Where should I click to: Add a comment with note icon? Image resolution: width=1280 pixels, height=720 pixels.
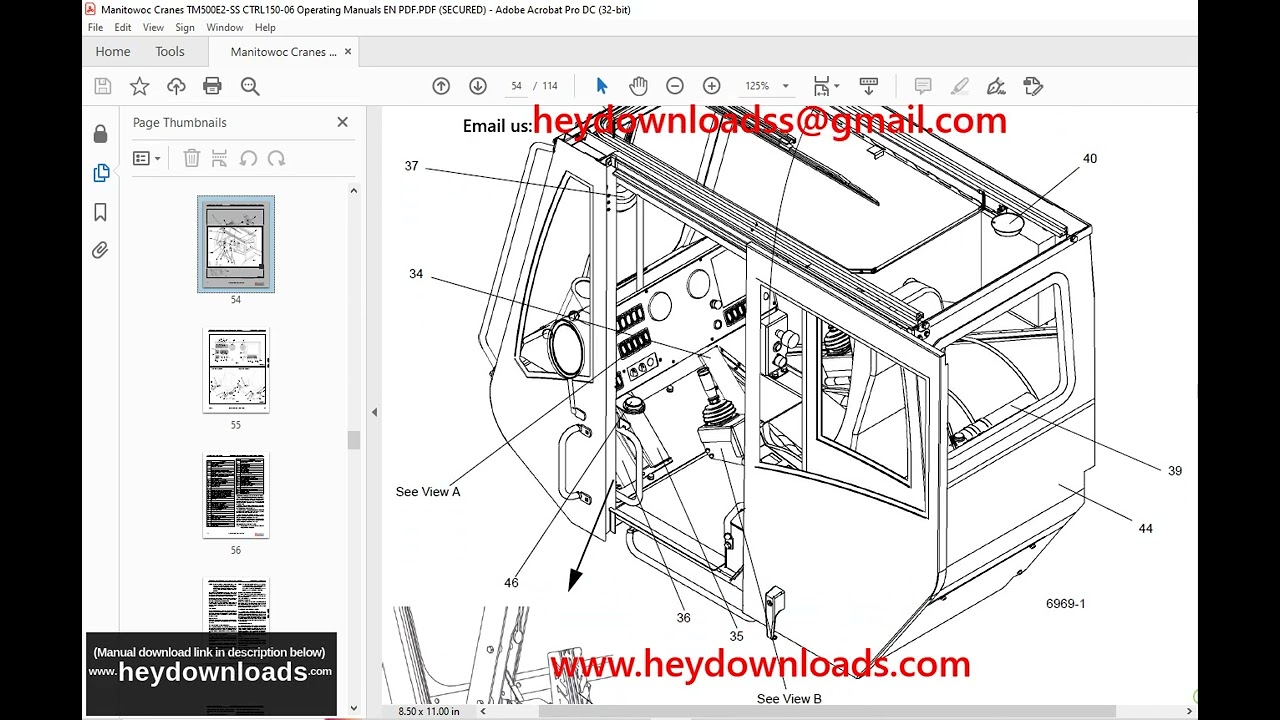(x=923, y=86)
